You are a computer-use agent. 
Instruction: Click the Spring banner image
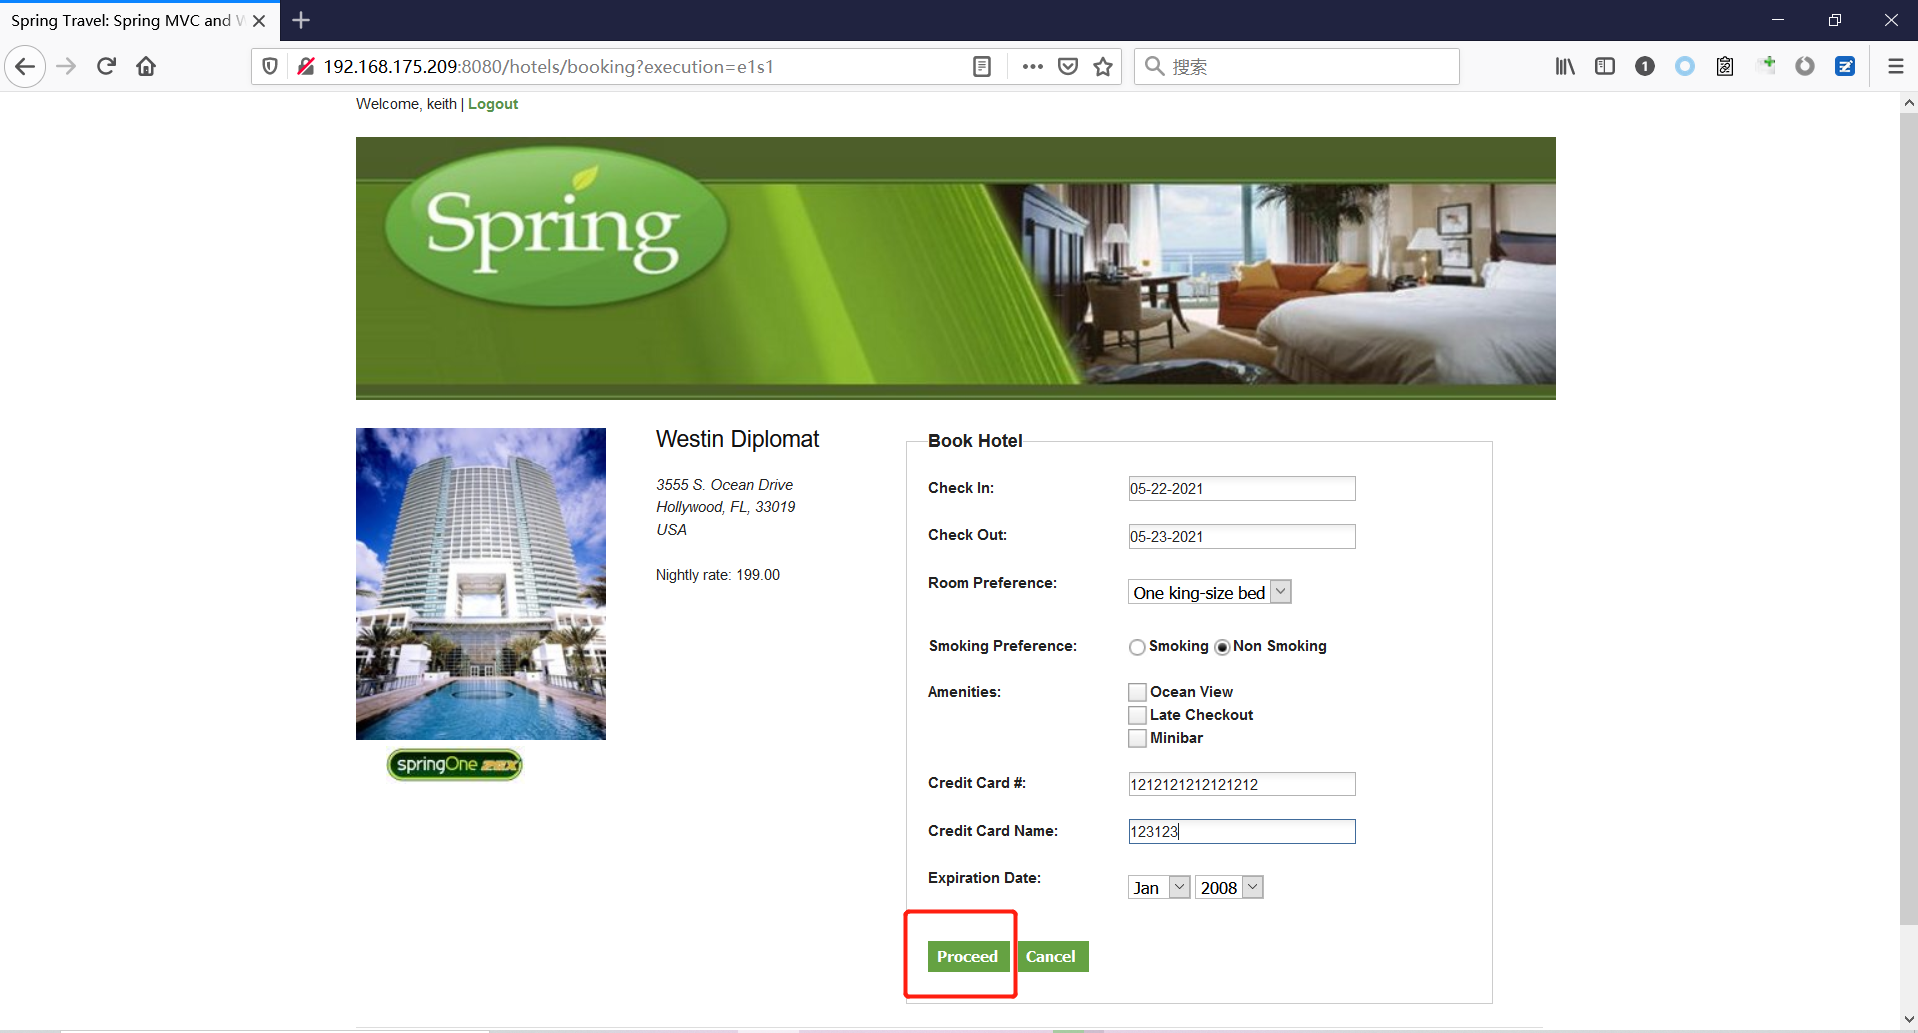[956, 268]
